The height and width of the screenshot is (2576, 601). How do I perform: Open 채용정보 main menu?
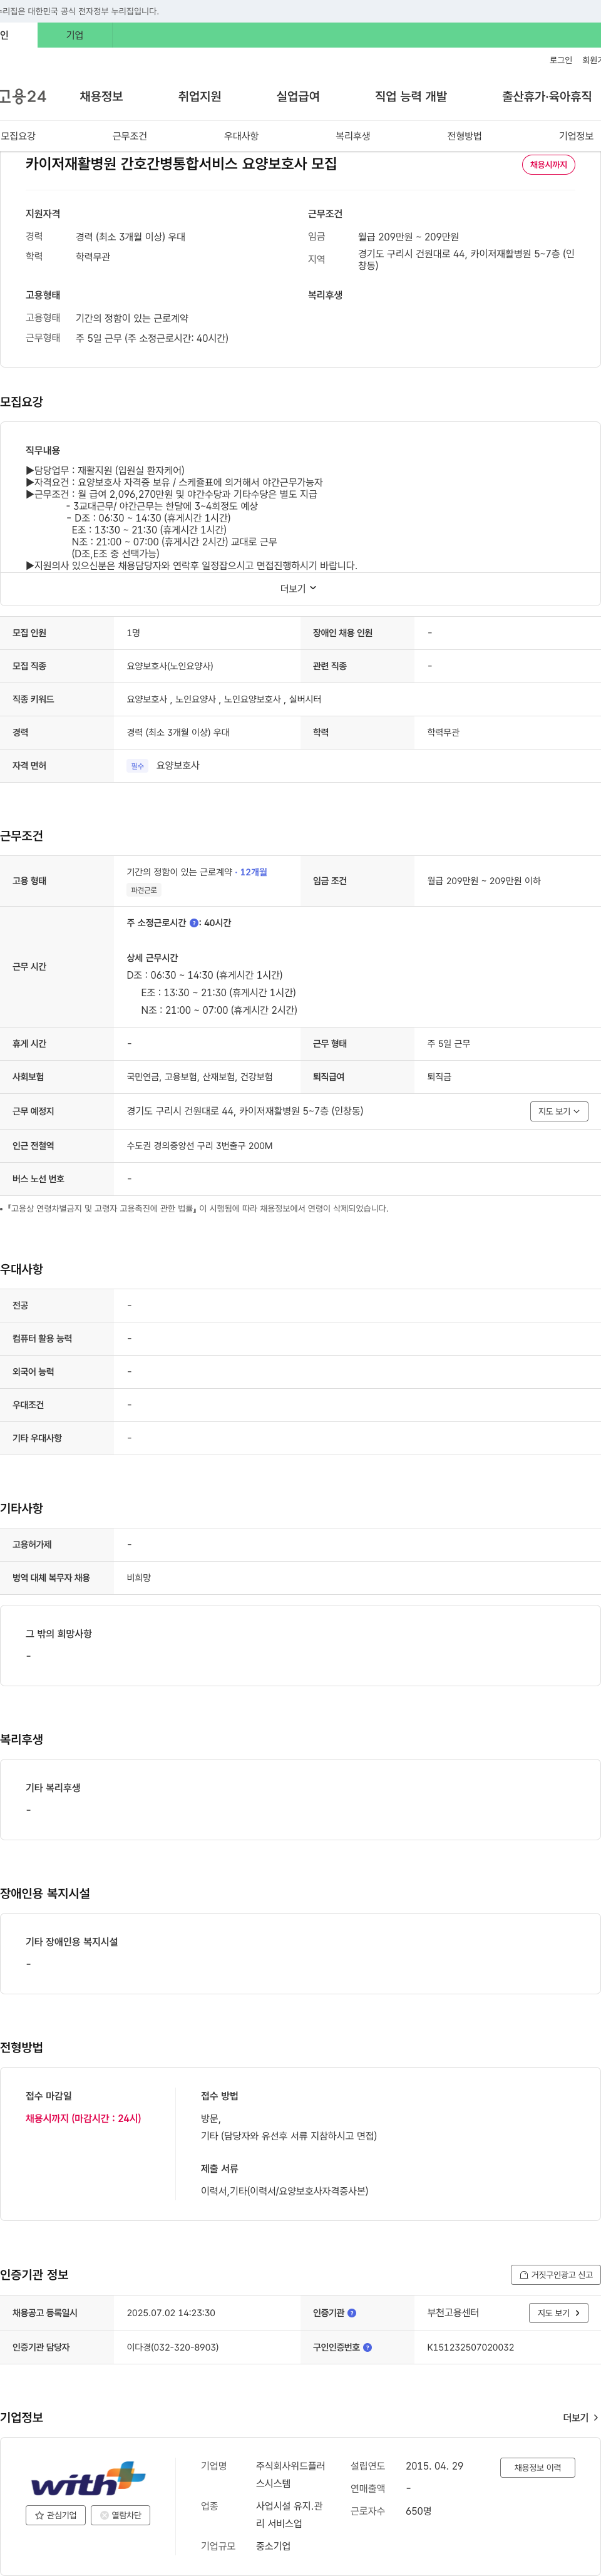pyautogui.click(x=101, y=96)
